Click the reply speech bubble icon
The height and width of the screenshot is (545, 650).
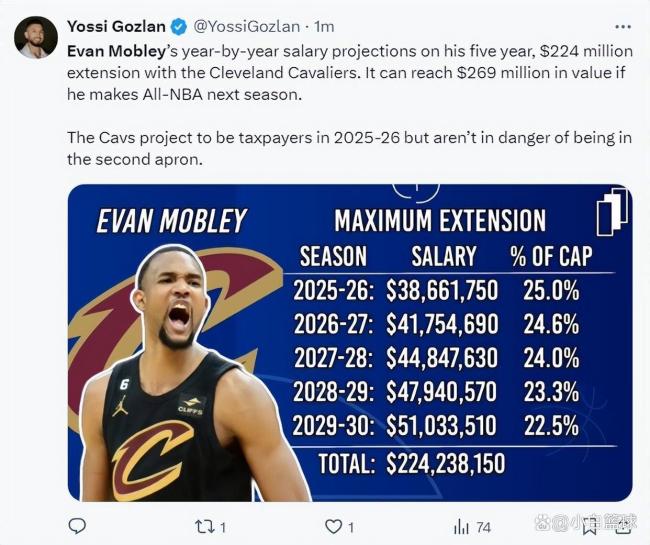[x=77, y=526]
